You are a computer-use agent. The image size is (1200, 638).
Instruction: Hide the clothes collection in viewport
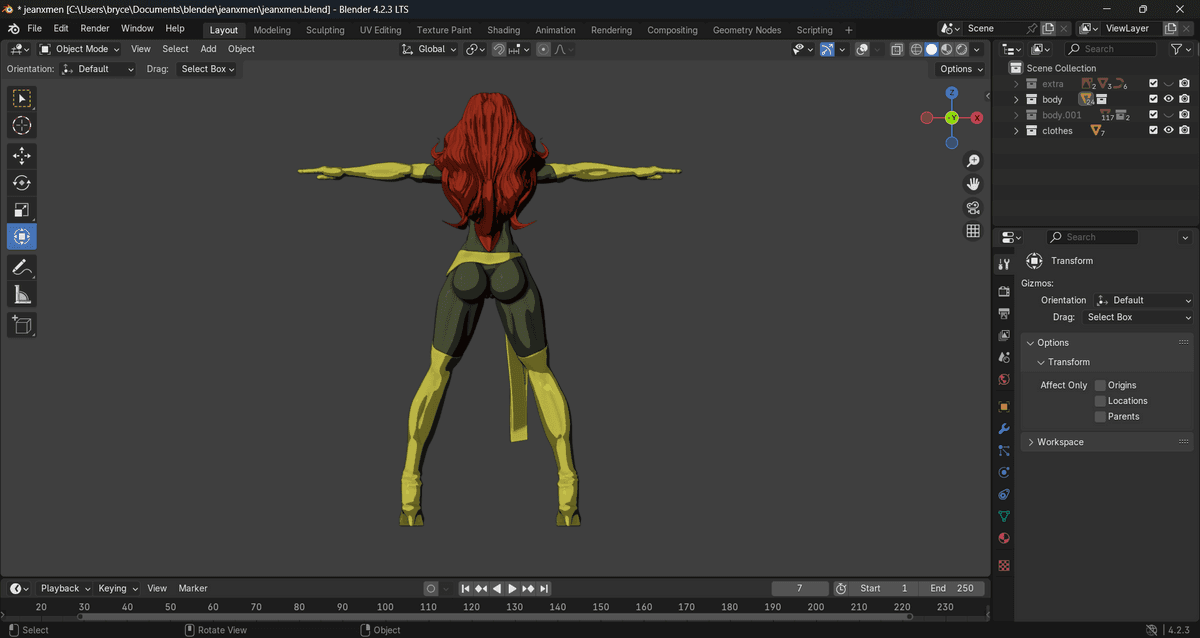(1168, 131)
